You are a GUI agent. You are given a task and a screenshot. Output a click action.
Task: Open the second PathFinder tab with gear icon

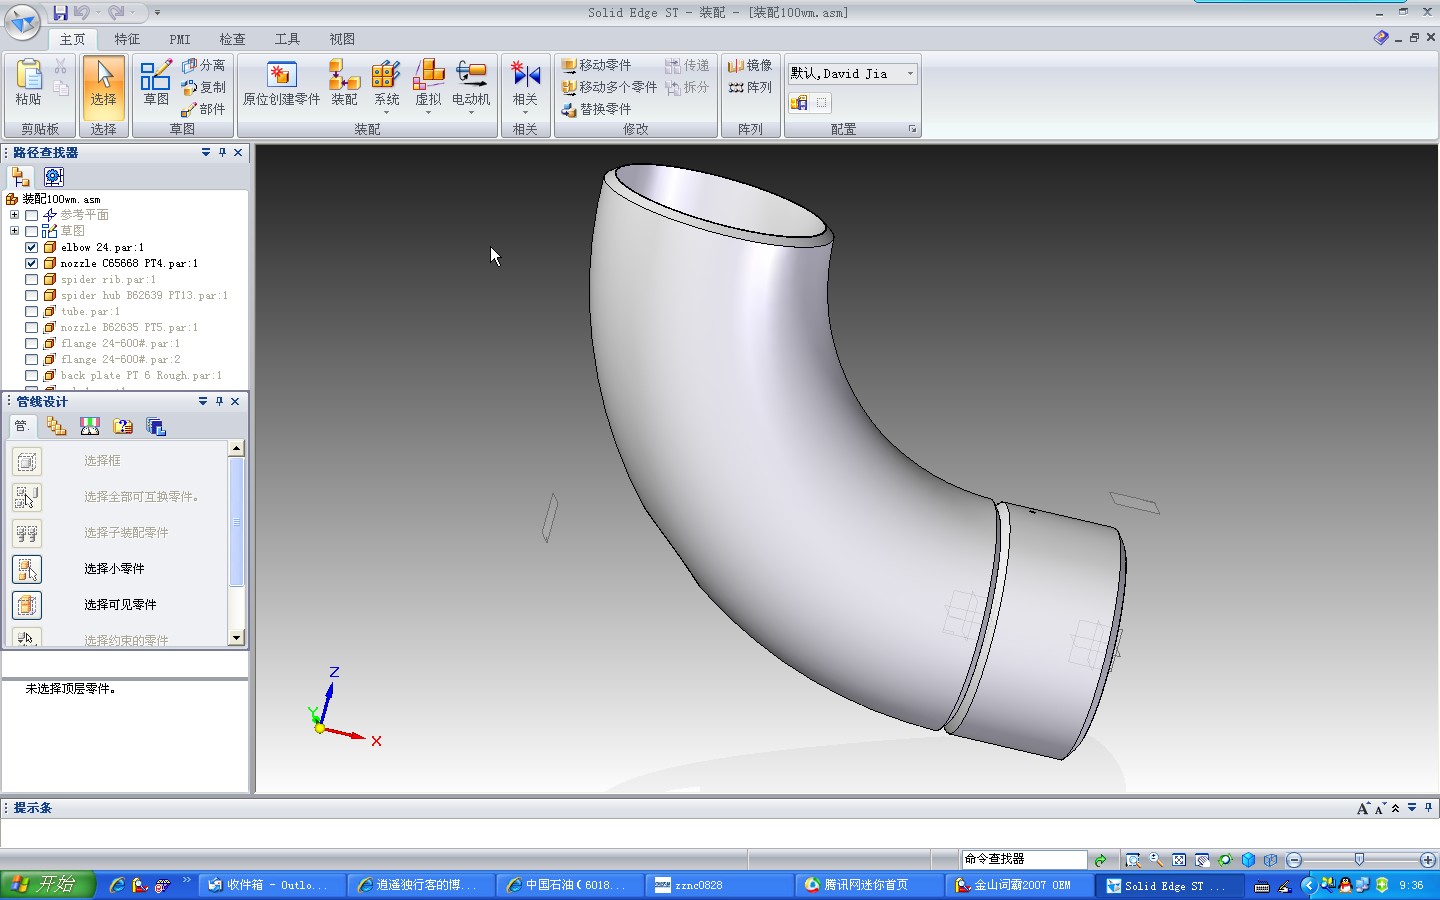point(54,177)
